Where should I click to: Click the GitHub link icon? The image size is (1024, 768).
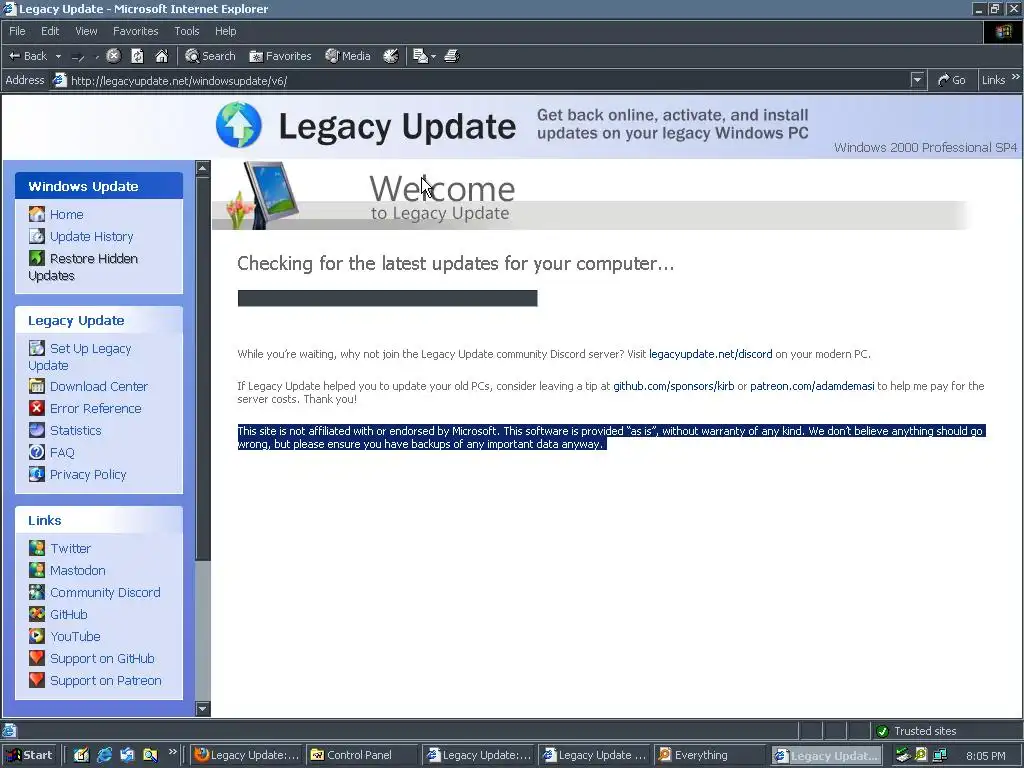pyautogui.click(x=37, y=615)
